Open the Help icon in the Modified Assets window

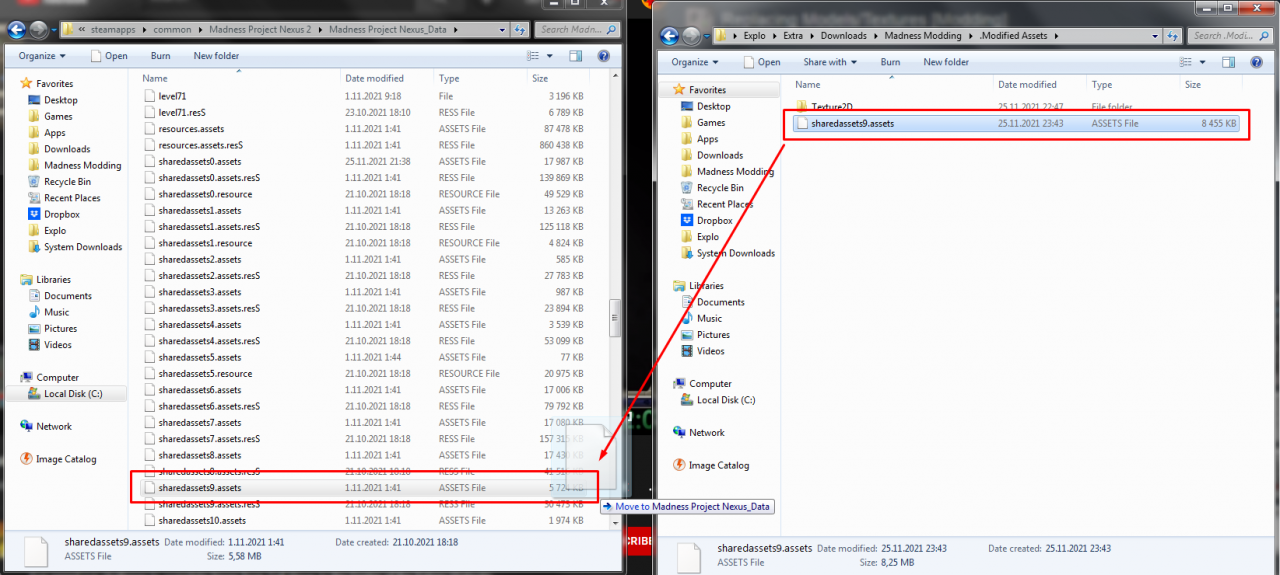pyautogui.click(x=1257, y=62)
